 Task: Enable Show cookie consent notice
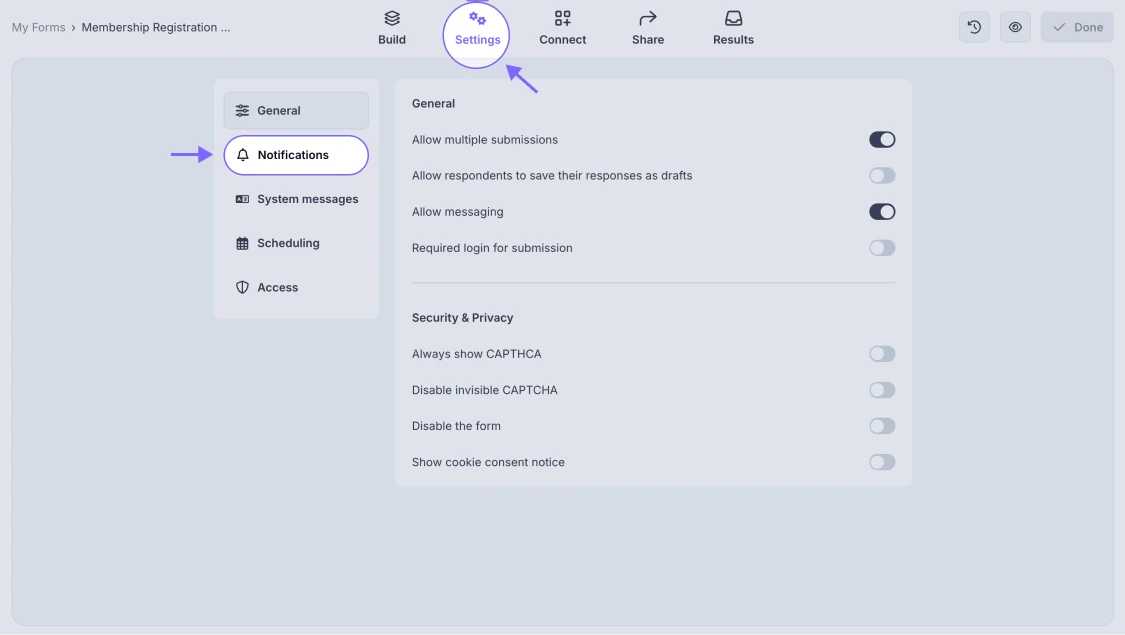pyautogui.click(x=882, y=462)
